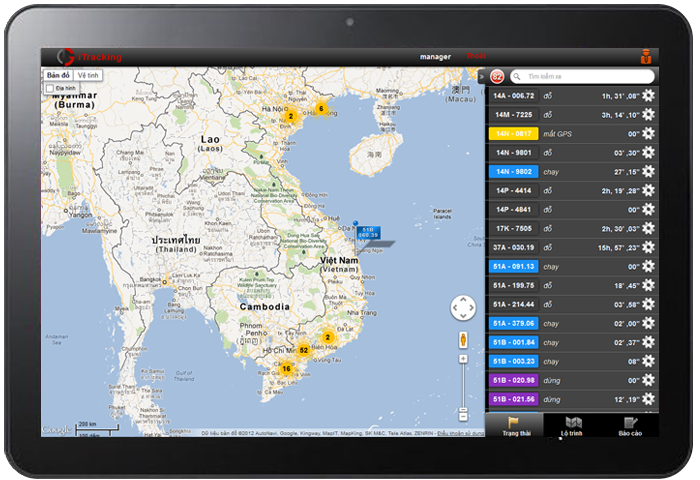Open the cluster marker 52 near Ho Chi Minh
Image resolution: width=700 pixels, height=480 pixels.
click(304, 350)
